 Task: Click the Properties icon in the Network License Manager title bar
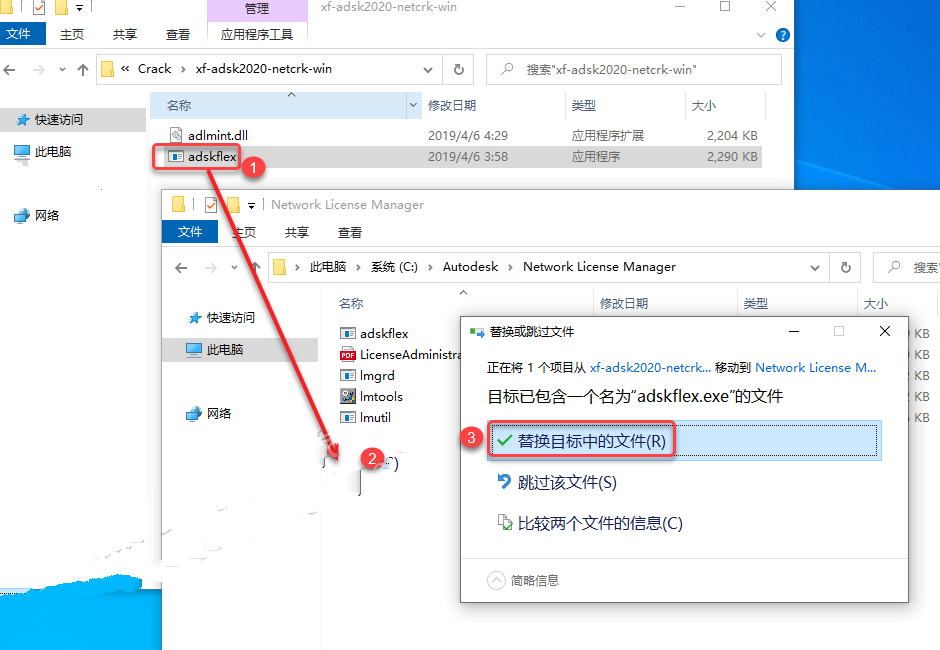210,205
